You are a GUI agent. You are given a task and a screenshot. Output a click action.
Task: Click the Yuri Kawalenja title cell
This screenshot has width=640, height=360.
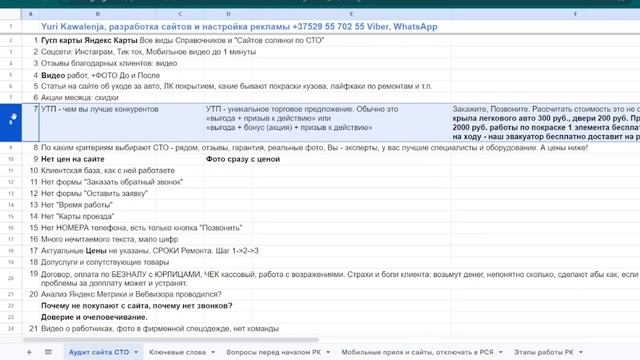(239, 27)
